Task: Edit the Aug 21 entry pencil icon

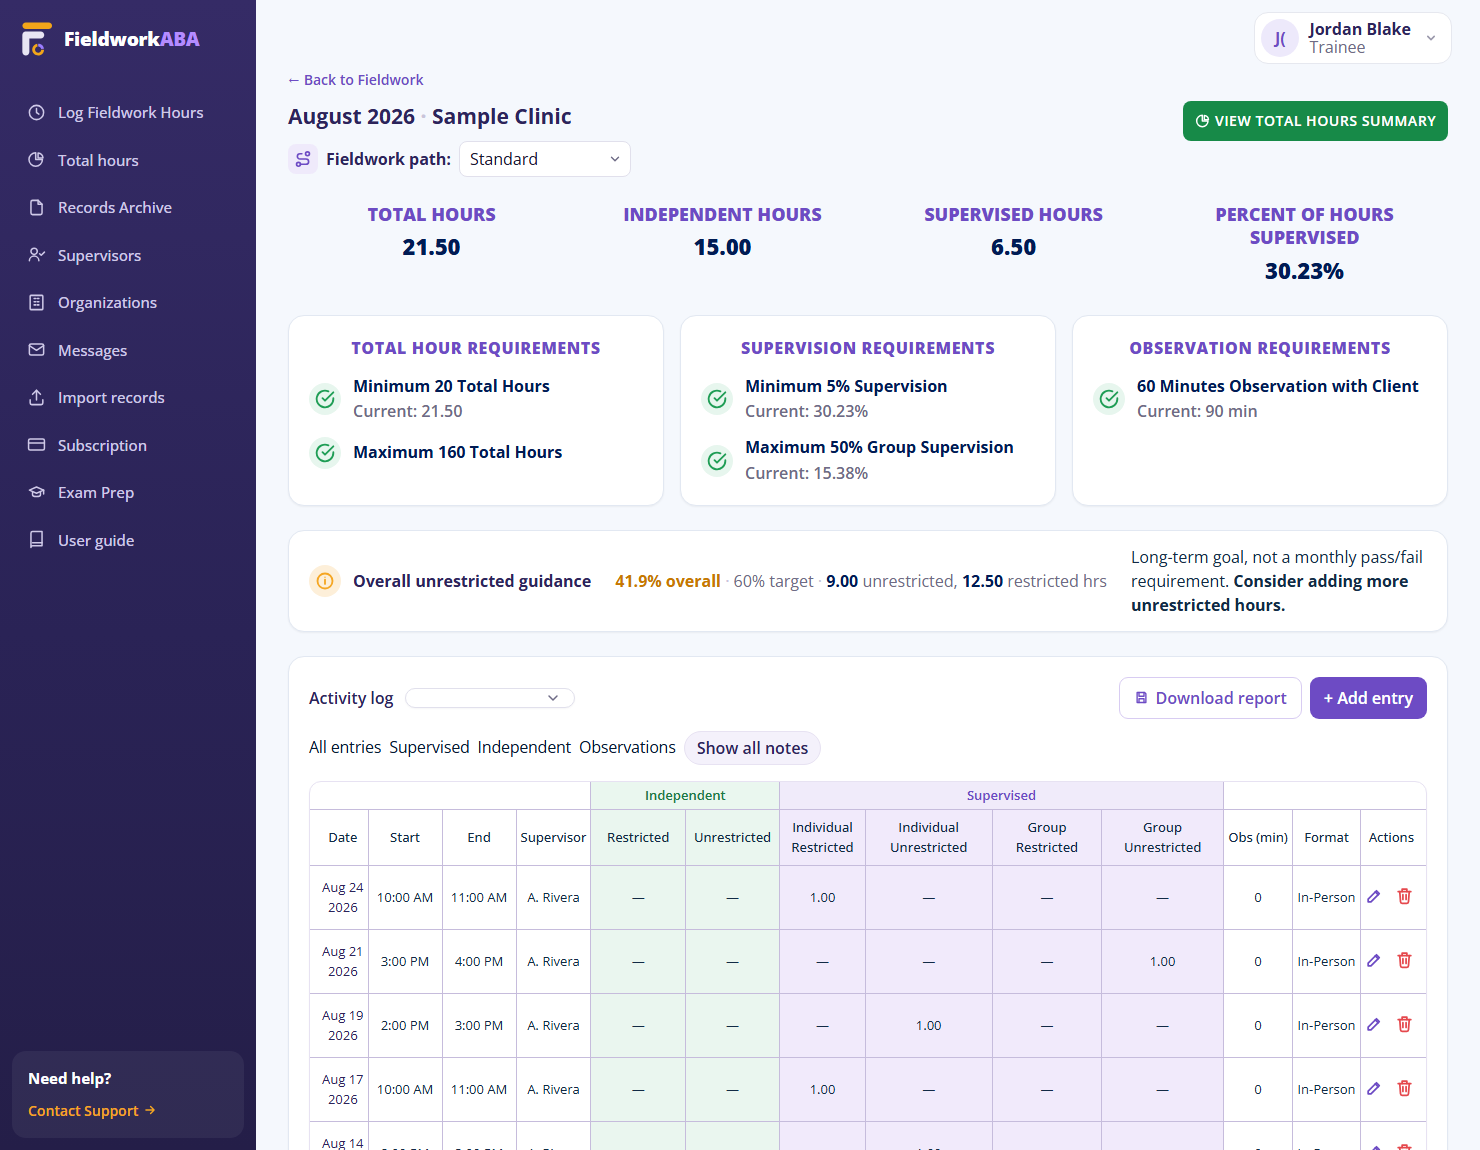Action: pyautogui.click(x=1374, y=961)
